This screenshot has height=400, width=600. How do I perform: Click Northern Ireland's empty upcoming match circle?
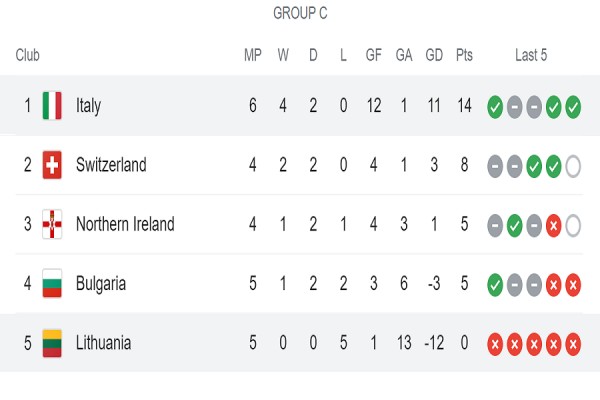click(x=573, y=225)
